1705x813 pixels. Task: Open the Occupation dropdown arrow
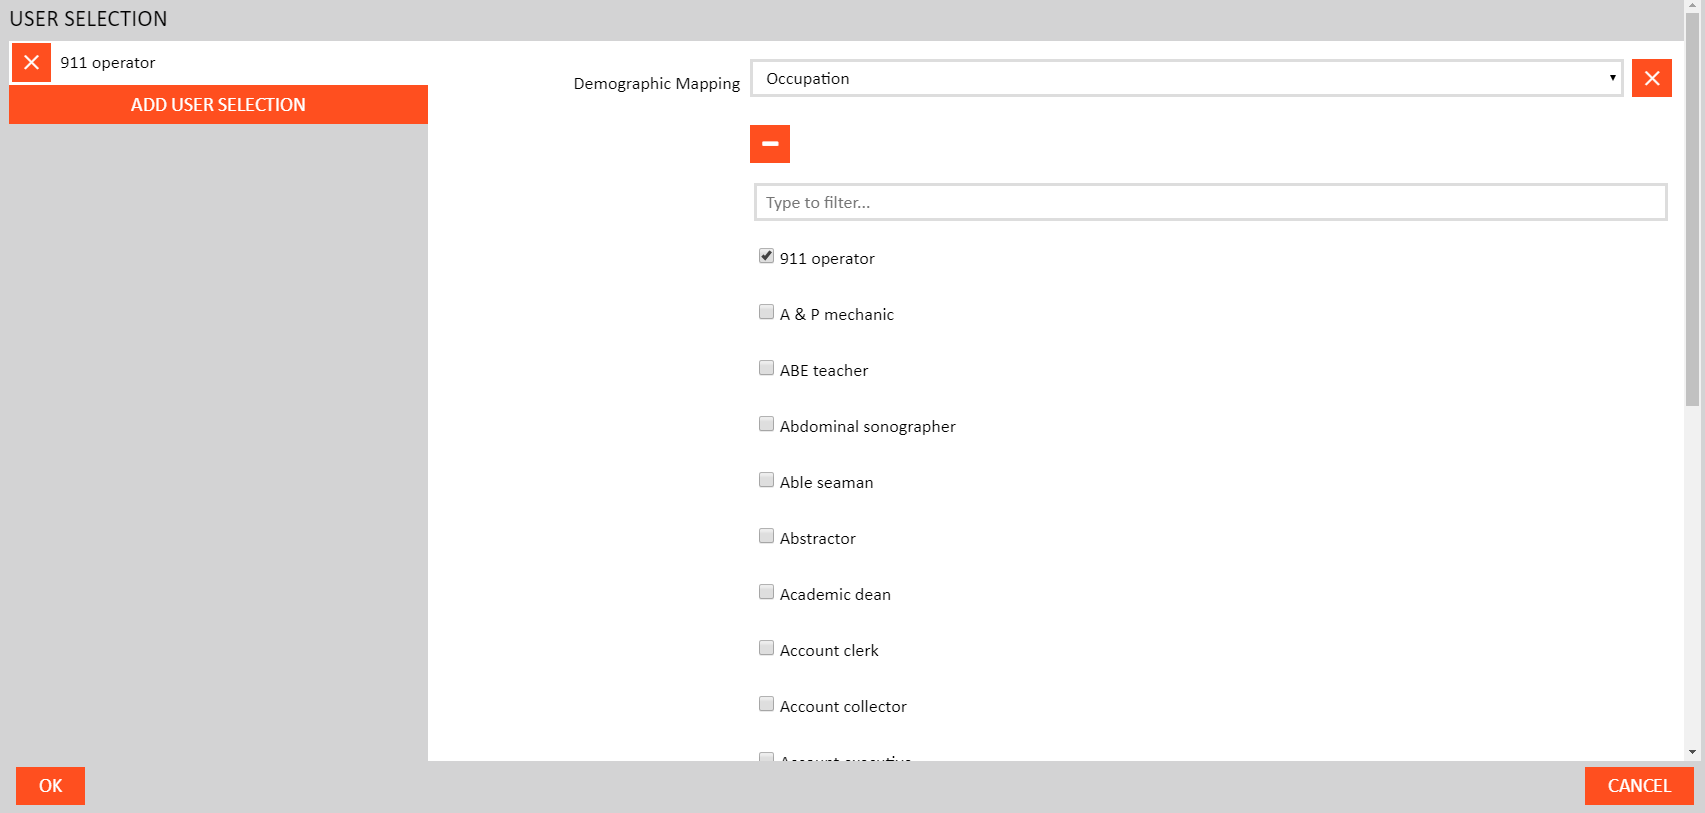click(1612, 78)
